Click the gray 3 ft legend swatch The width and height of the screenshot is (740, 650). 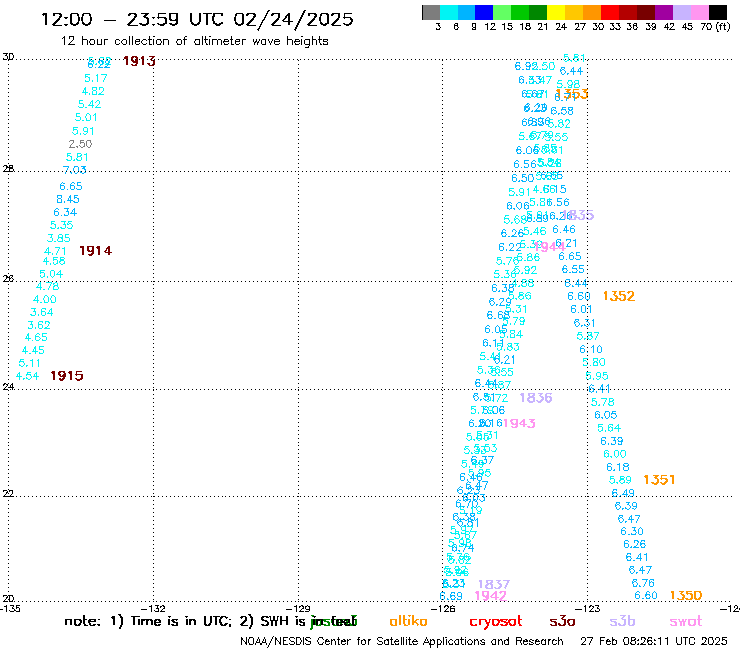(431, 12)
